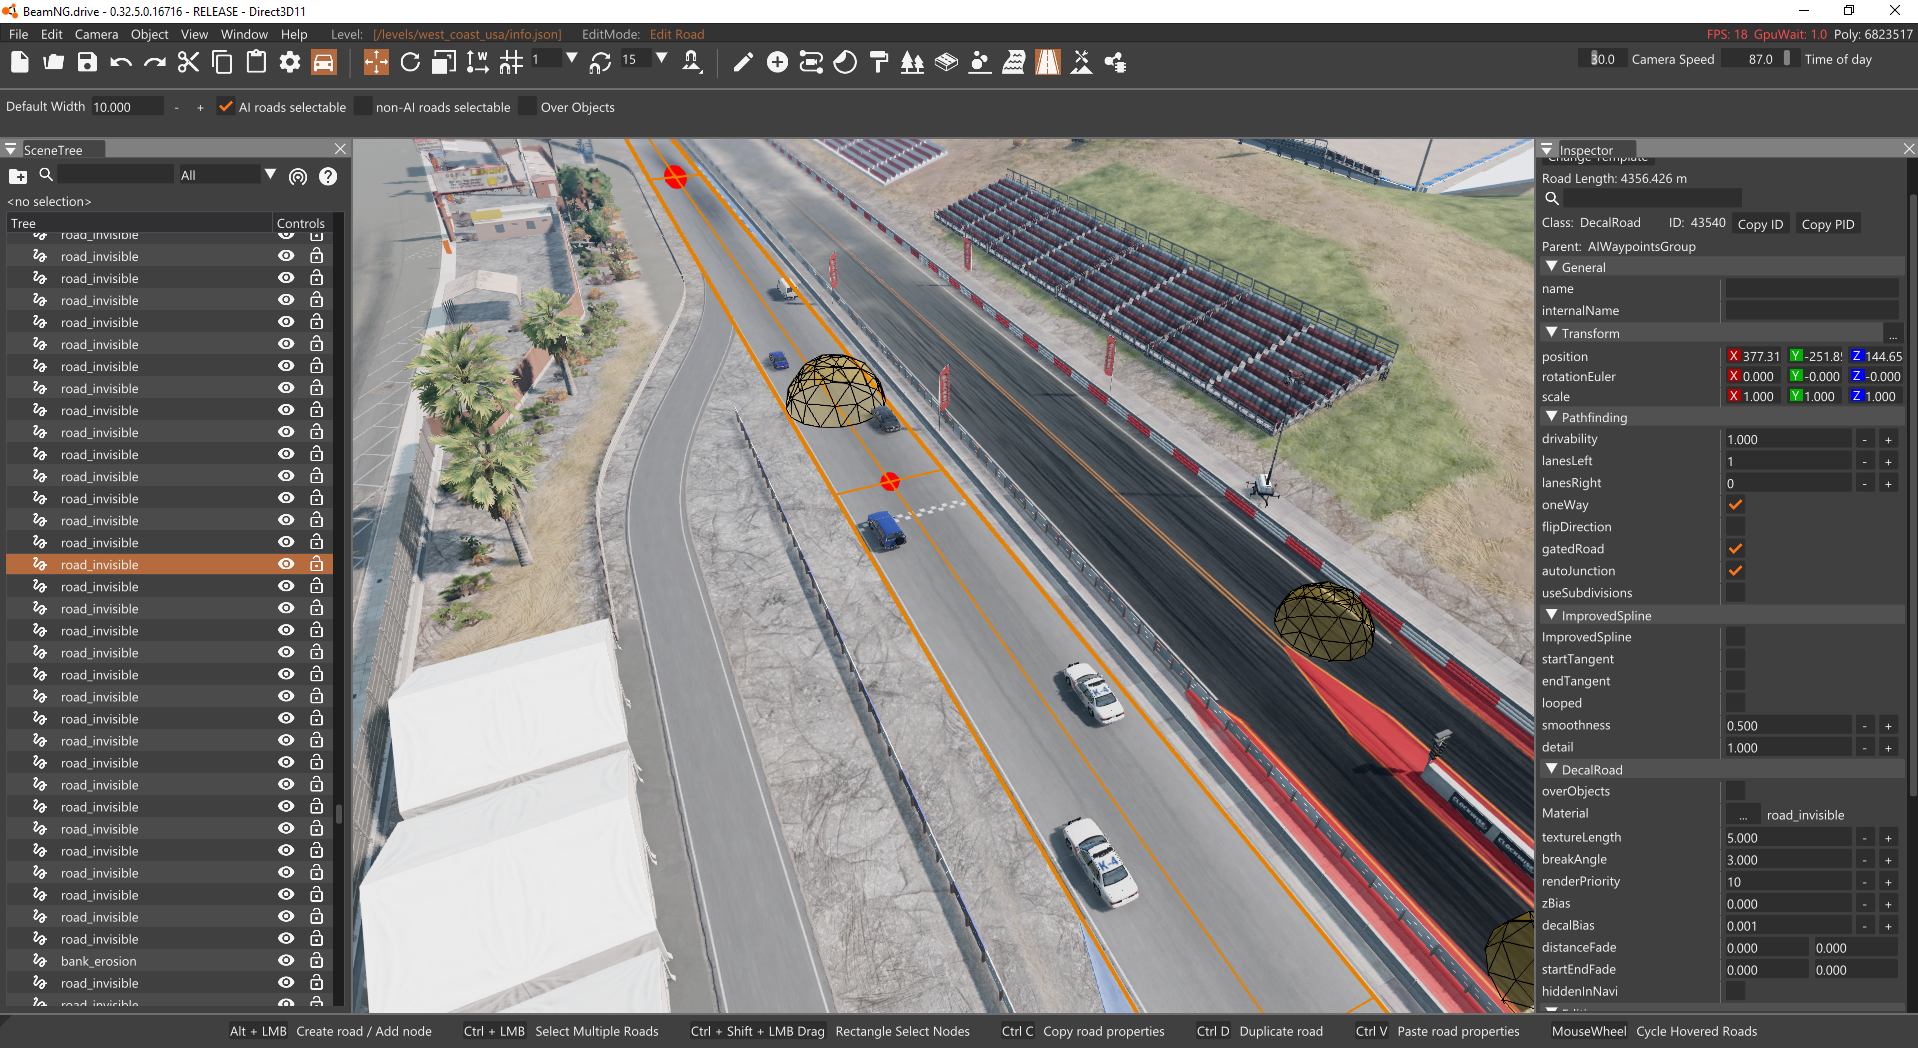Increase drivability with plus button

click(1888, 440)
